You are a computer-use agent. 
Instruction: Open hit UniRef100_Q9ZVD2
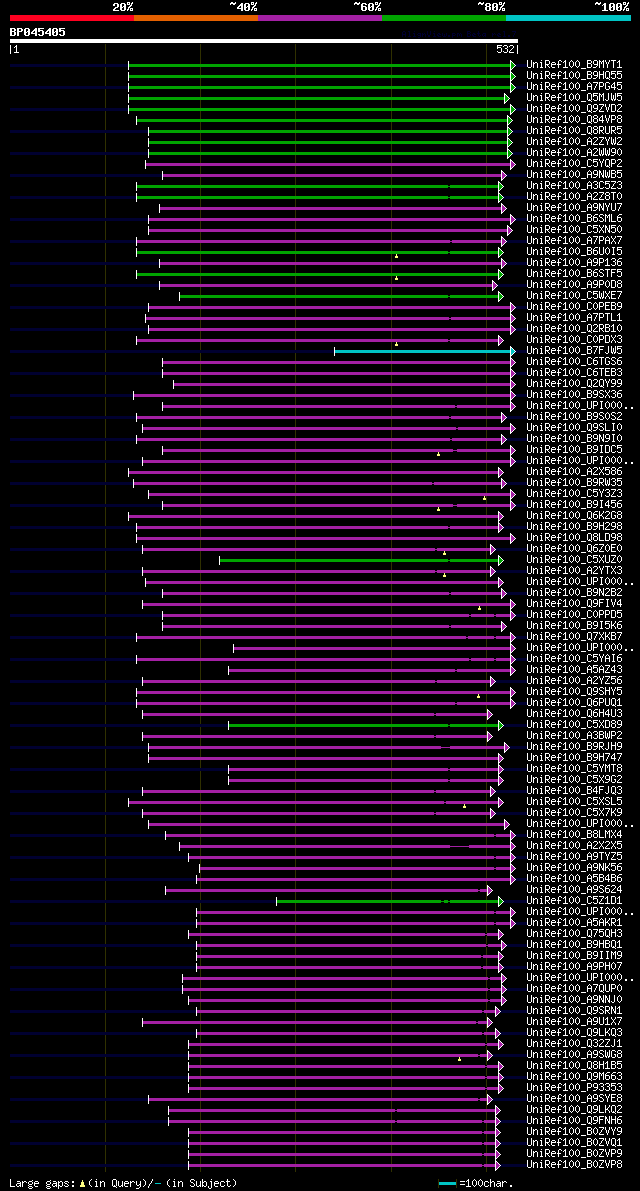click(x=574, y=109)
